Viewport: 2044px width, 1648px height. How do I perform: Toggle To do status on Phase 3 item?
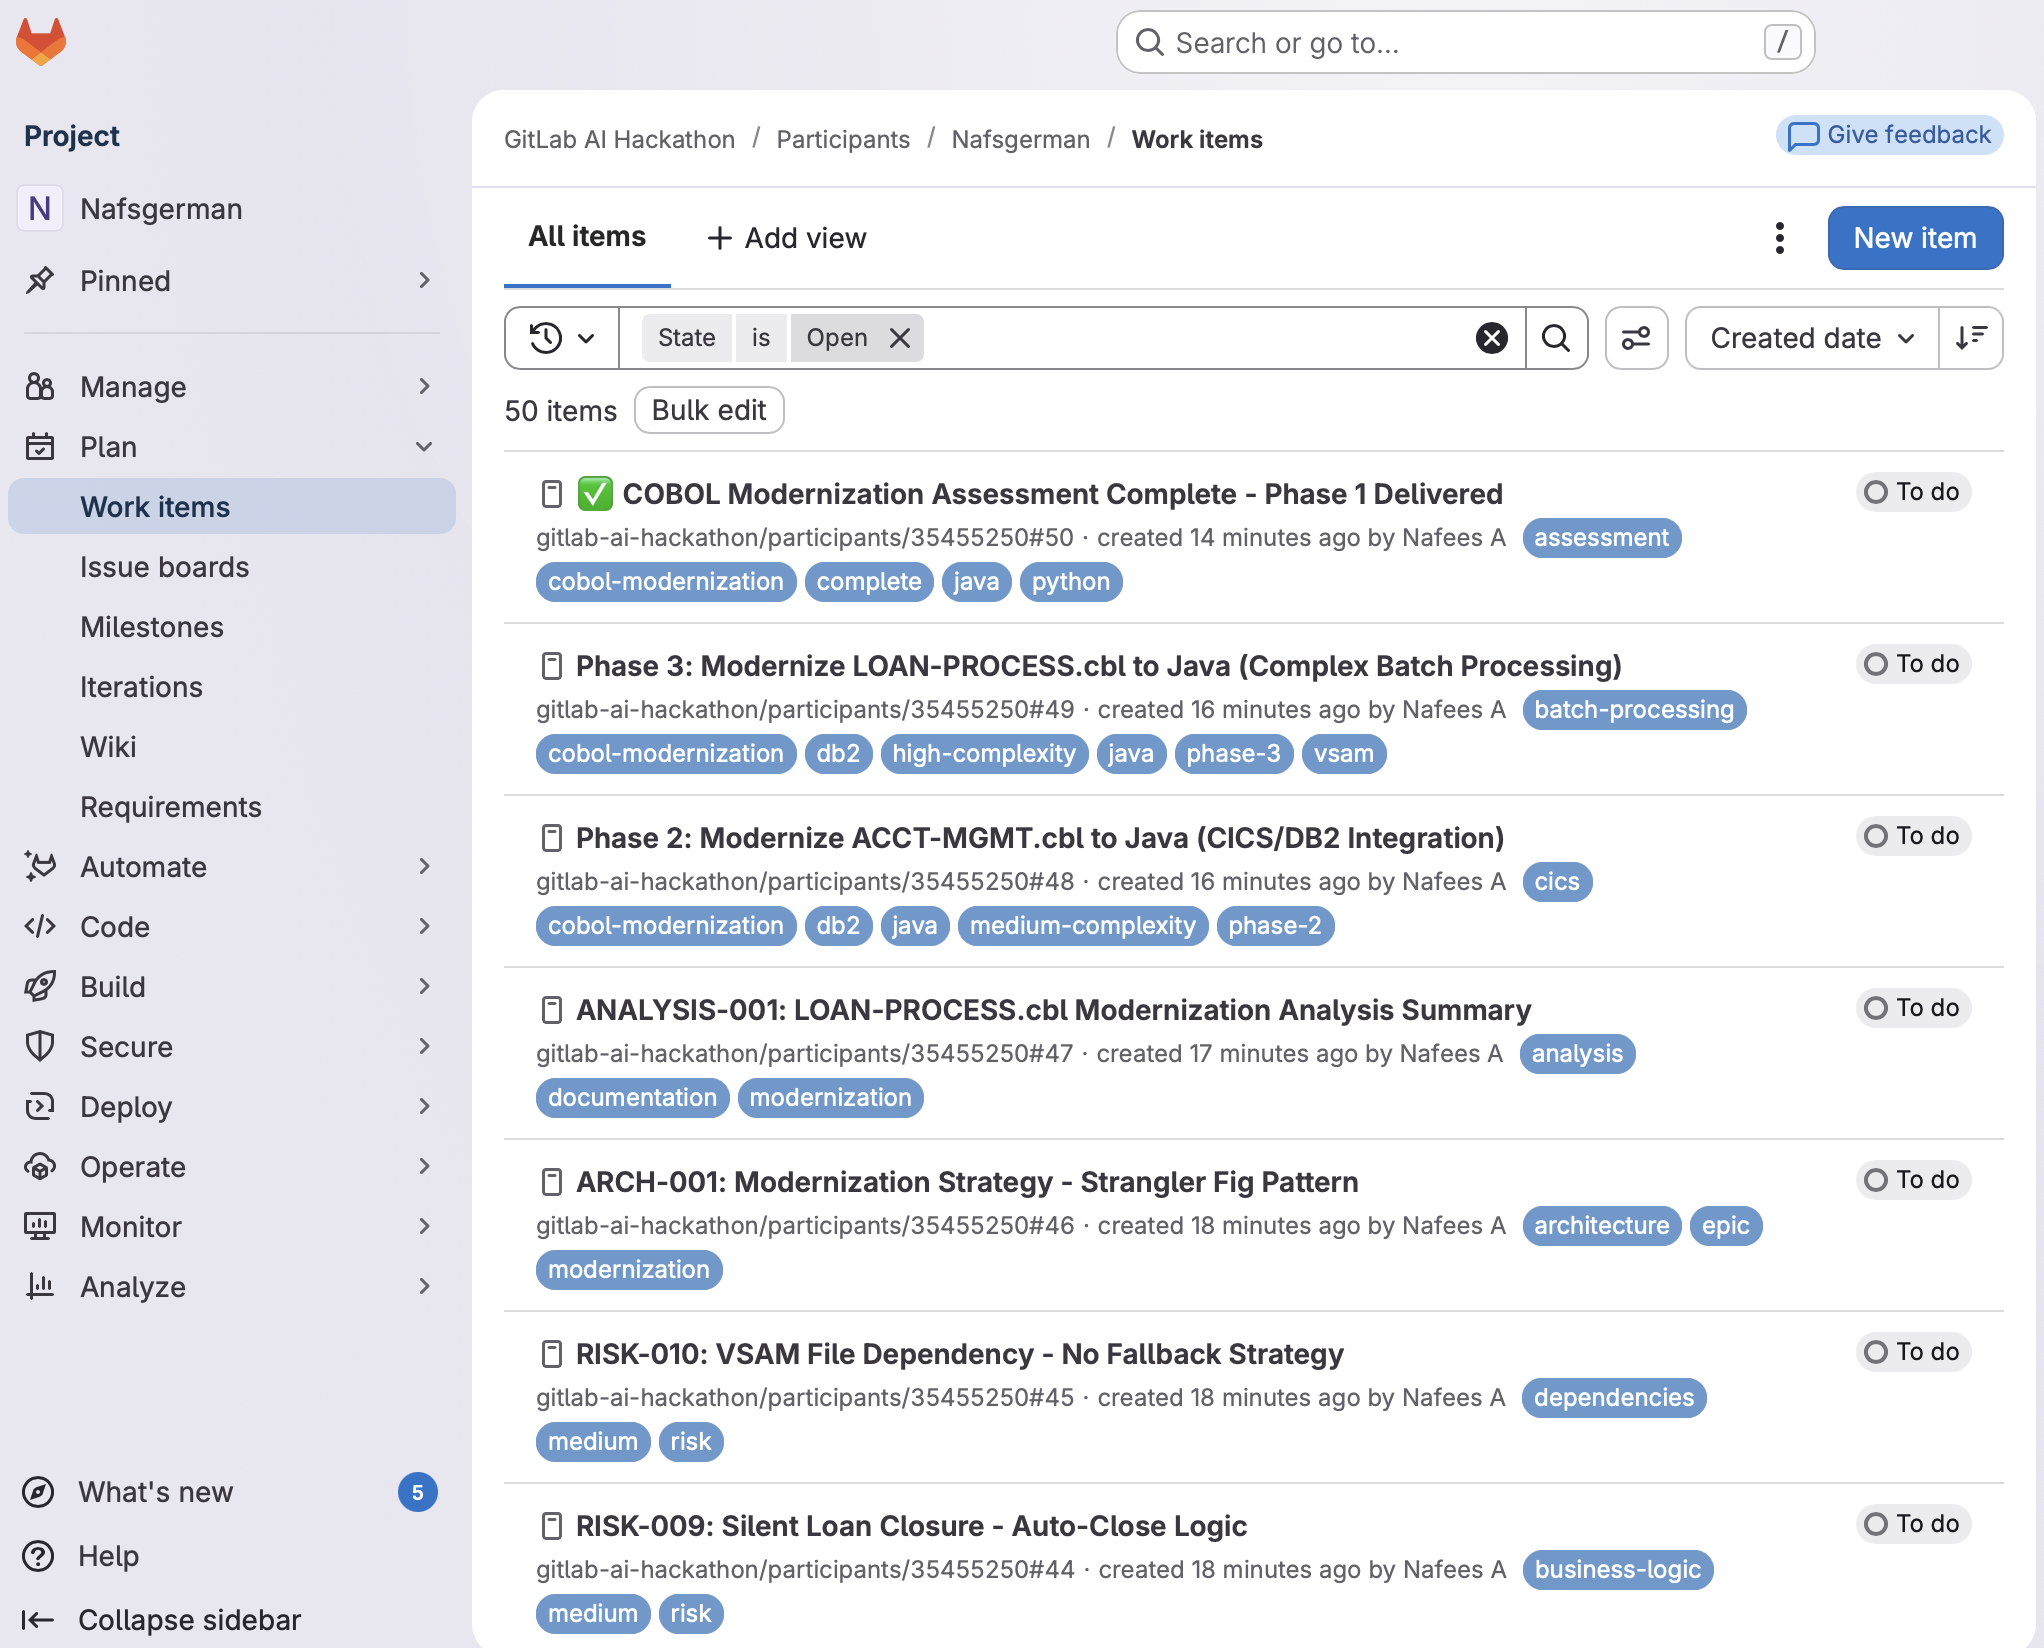[1912, 664]
